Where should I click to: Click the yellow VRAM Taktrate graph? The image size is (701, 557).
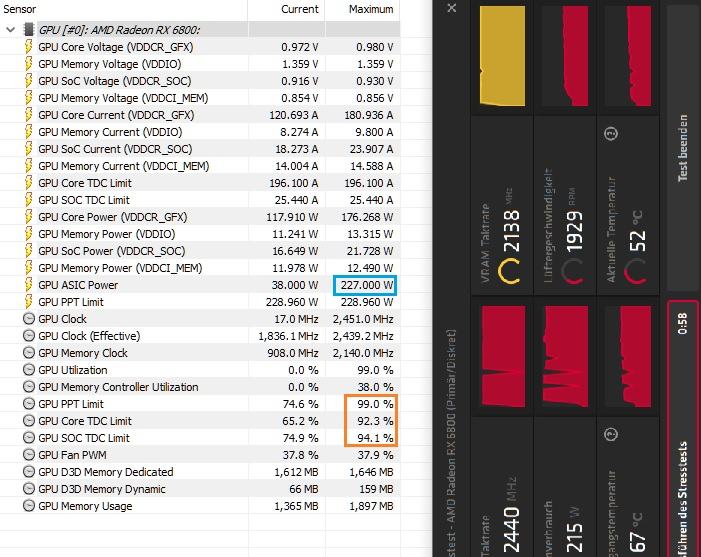[503, 56]
